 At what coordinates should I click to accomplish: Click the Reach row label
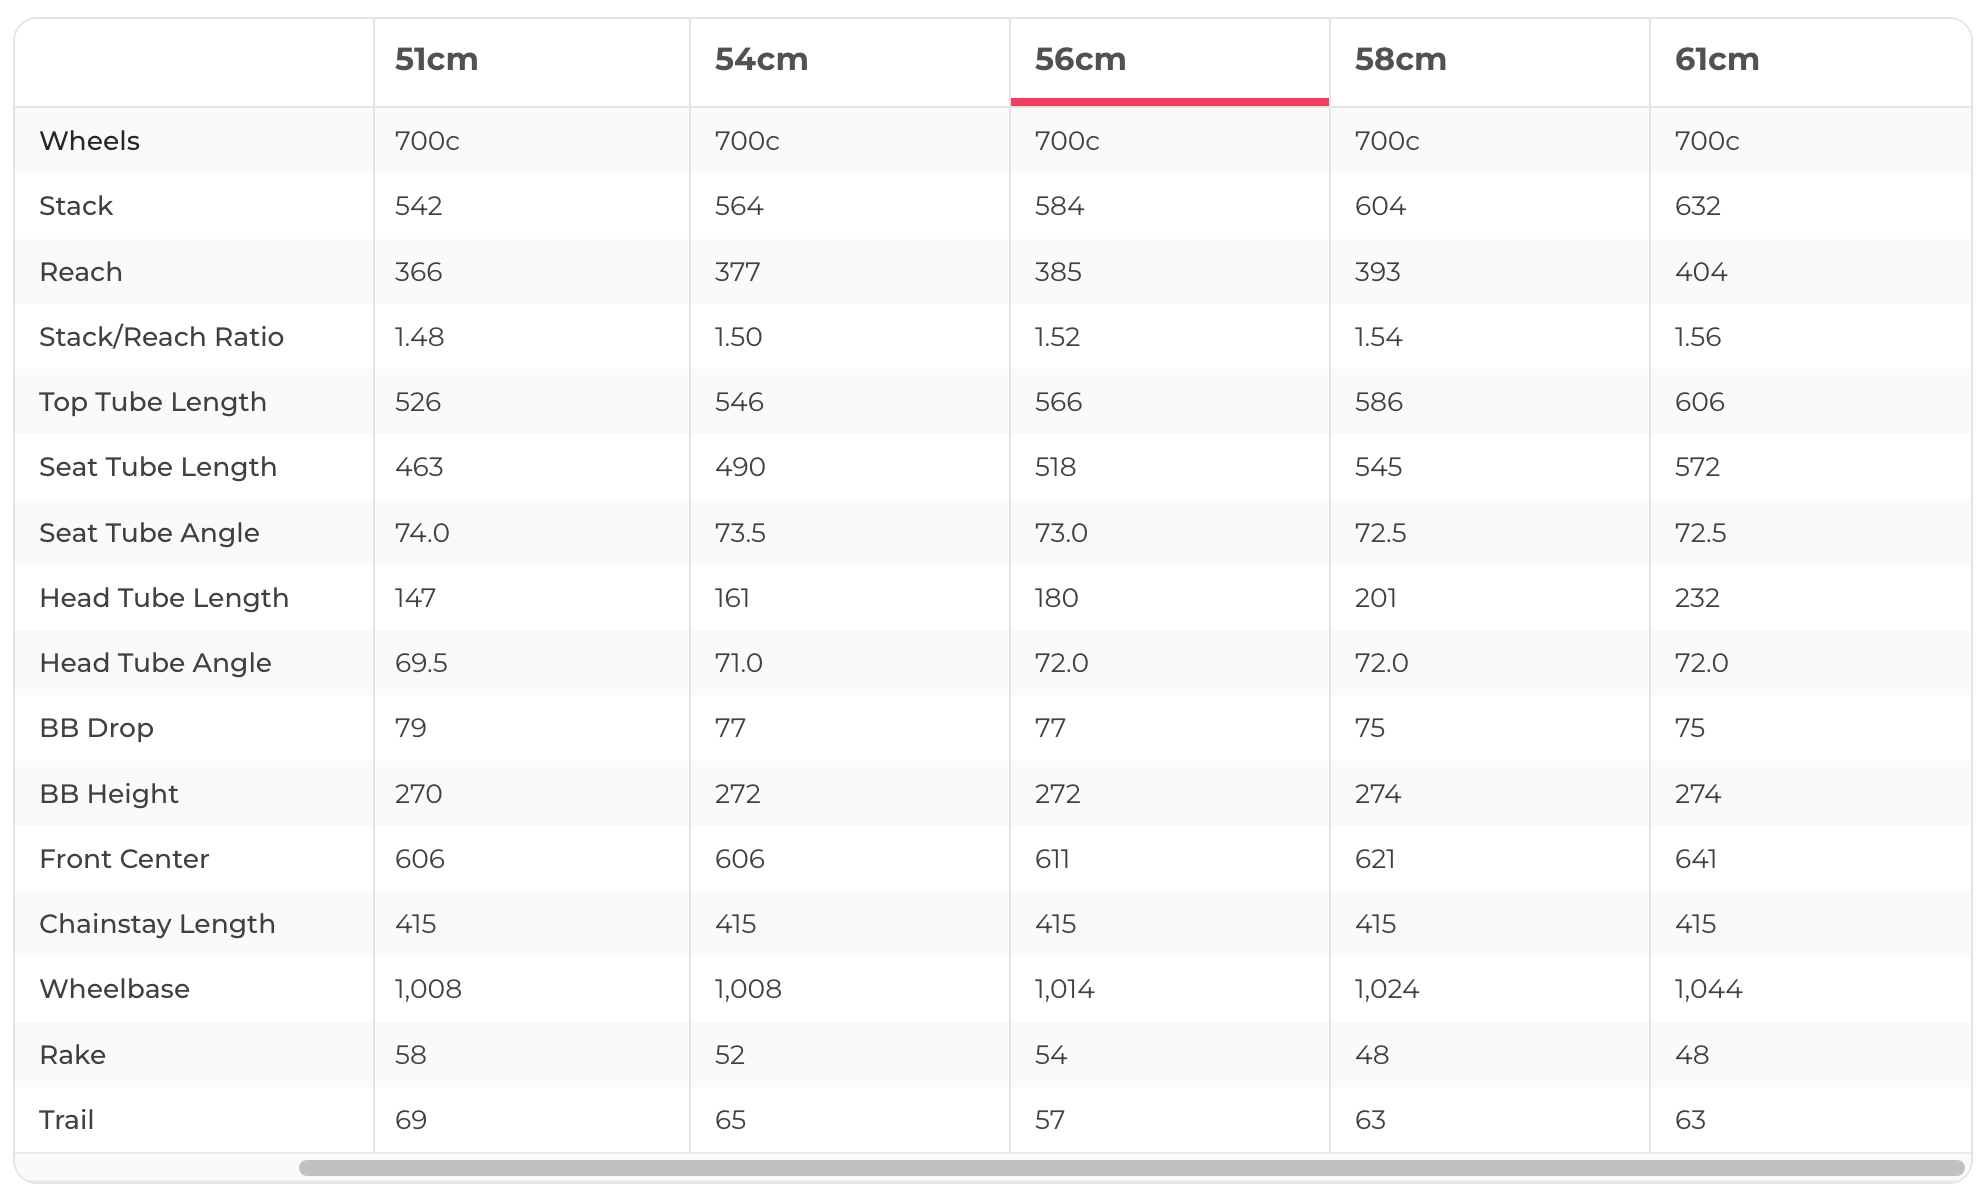point(81,272)
